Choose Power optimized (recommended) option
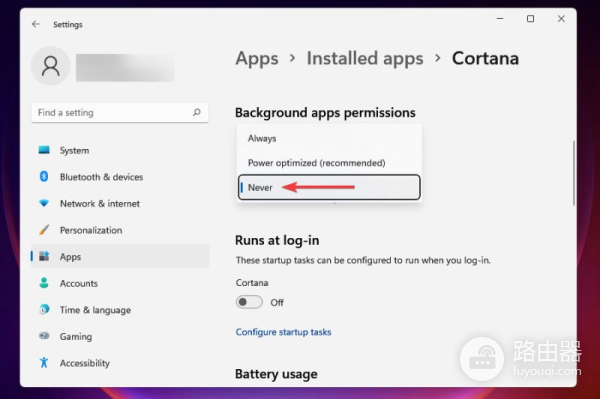This screenshot has height=399, width=600. (329, 163)
